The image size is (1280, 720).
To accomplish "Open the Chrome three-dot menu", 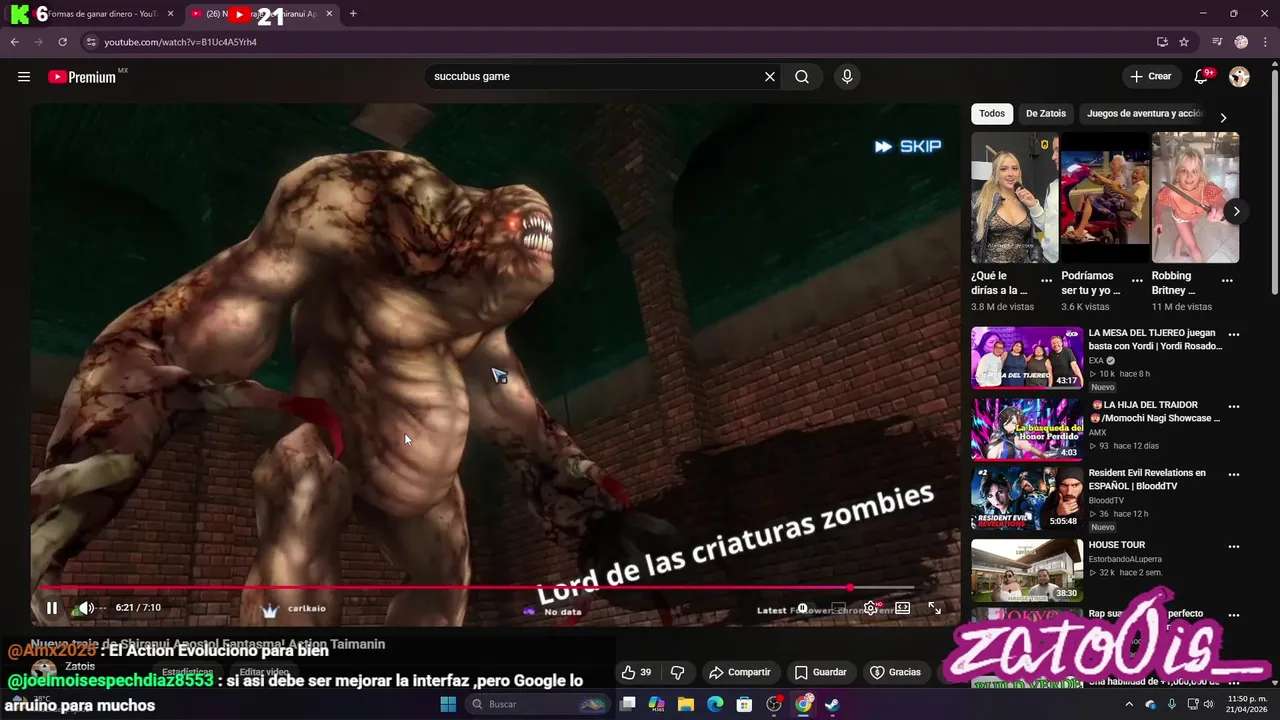I will [x=1264, y=42].
